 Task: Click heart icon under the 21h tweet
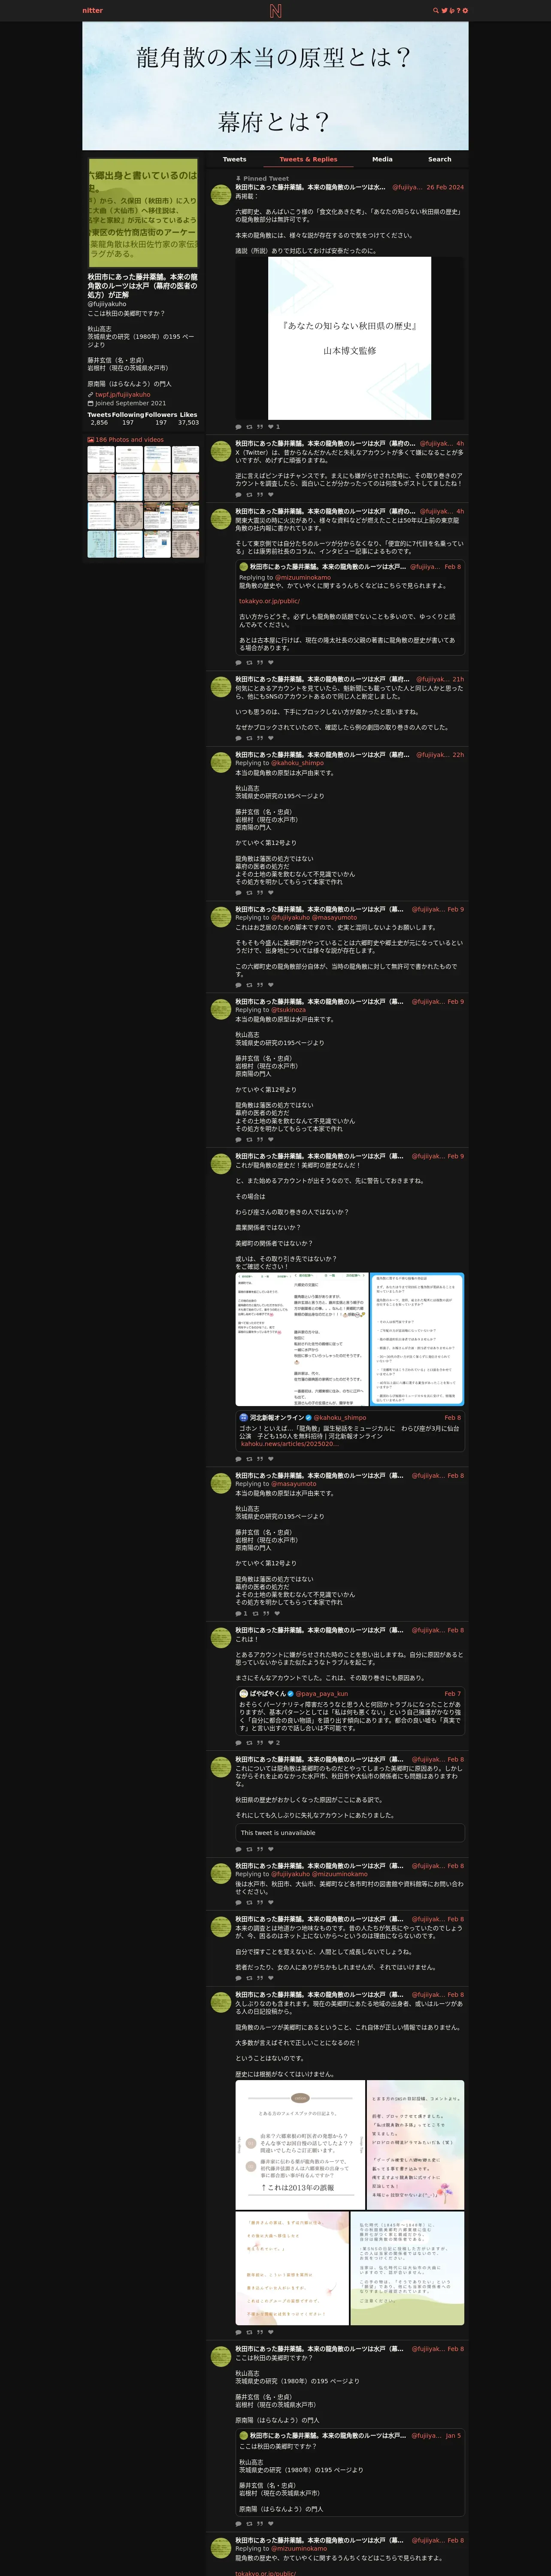(x=271, y=738)
